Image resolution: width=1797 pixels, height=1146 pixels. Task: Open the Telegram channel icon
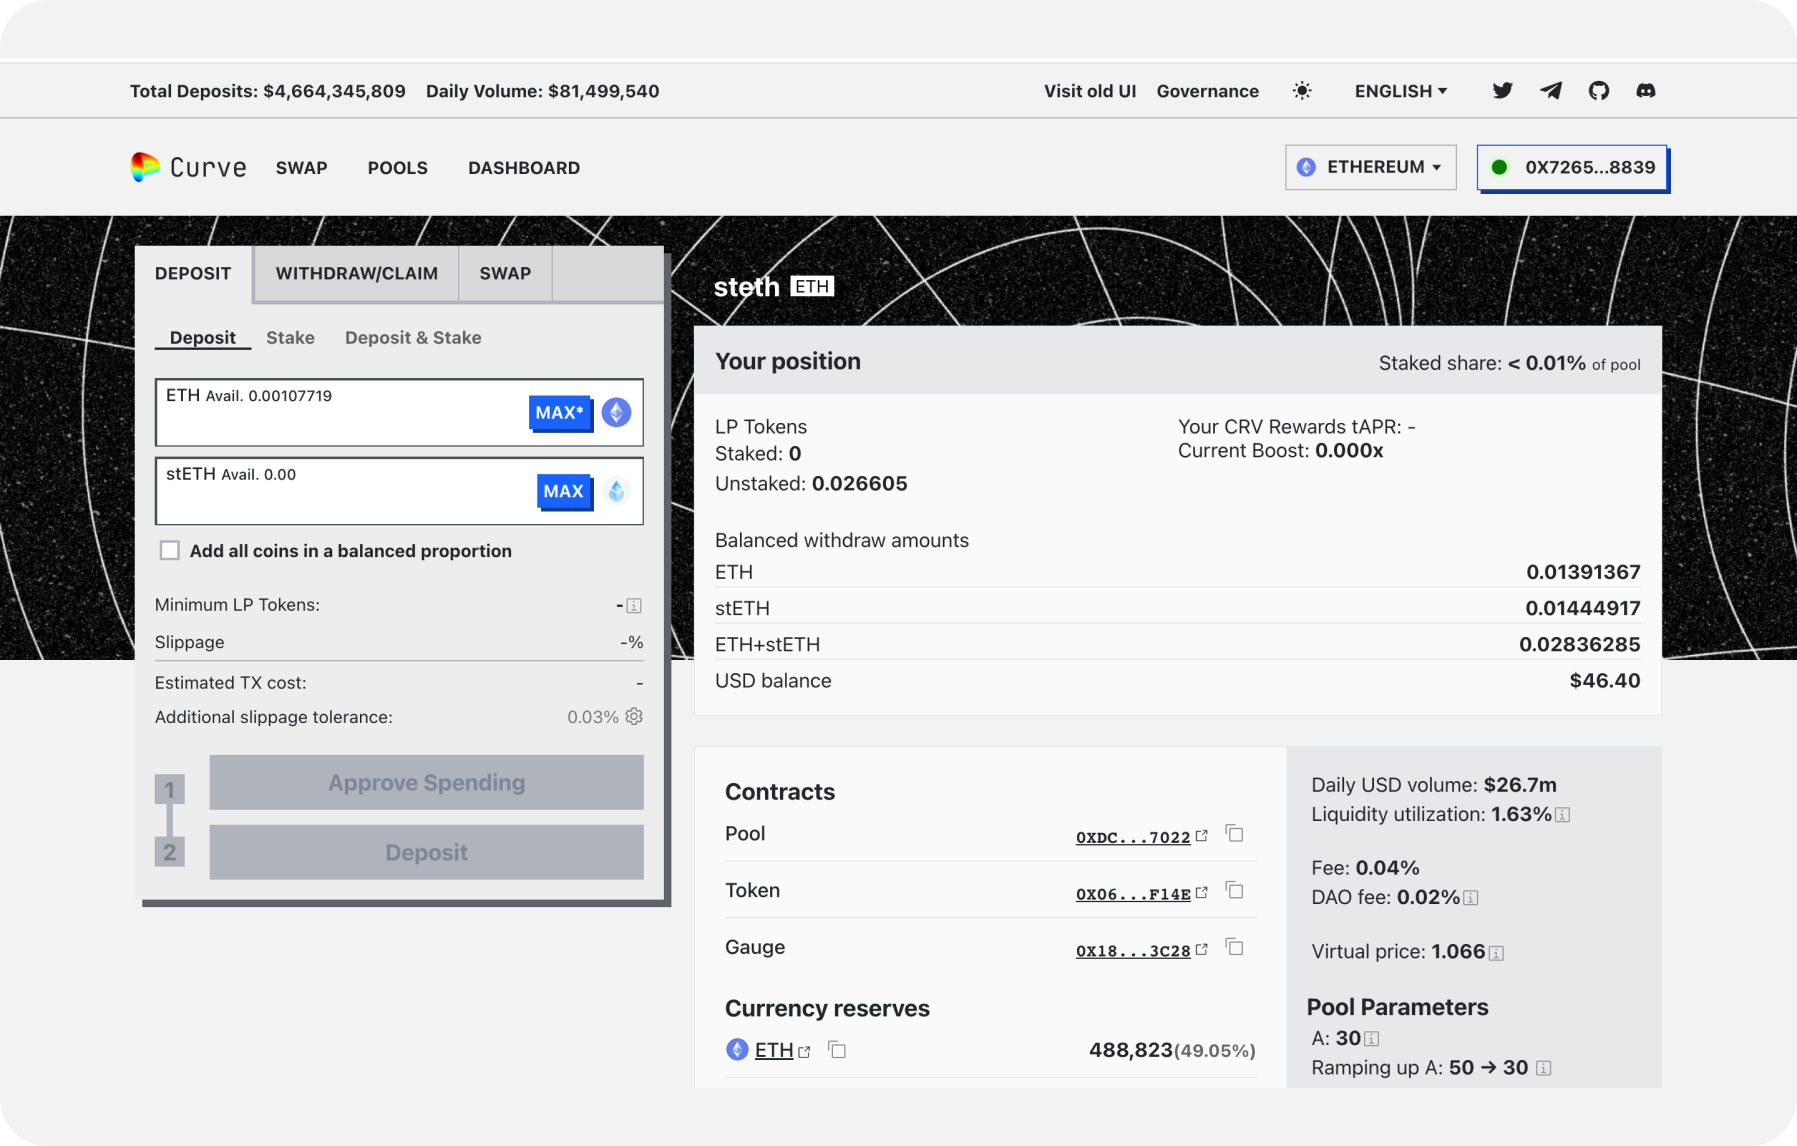(x=1551, y=91)
